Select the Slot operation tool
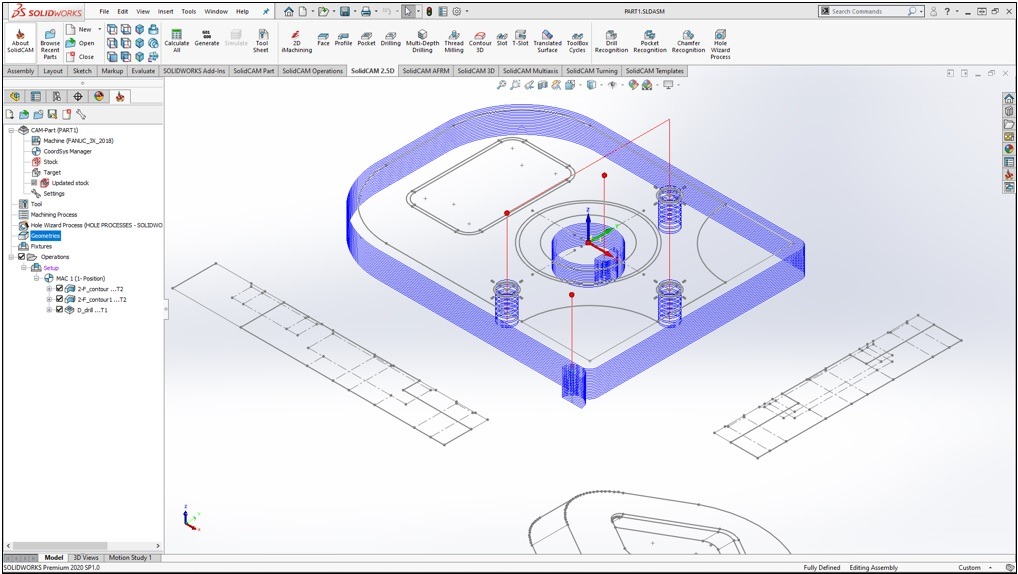Image resolution: width=1018 pixels, height=574 pixels. [502, 39]
